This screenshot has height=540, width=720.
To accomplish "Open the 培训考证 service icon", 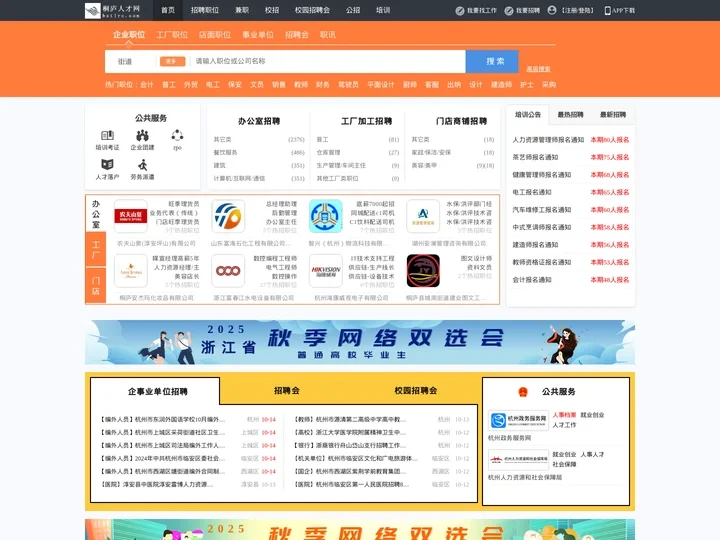I will (x=107, y=135).
